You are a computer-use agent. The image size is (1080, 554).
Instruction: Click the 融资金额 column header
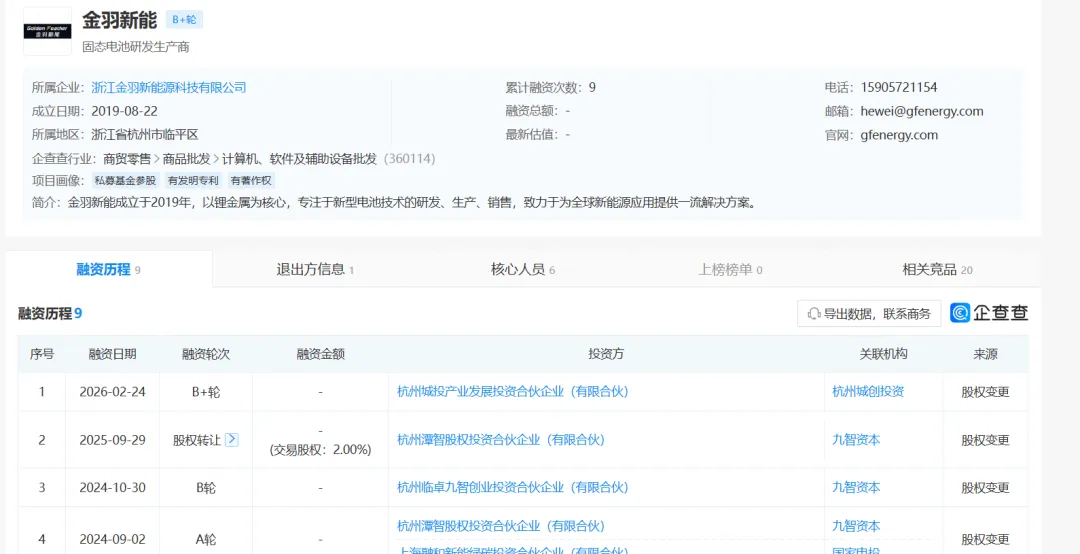click(320, 354)
